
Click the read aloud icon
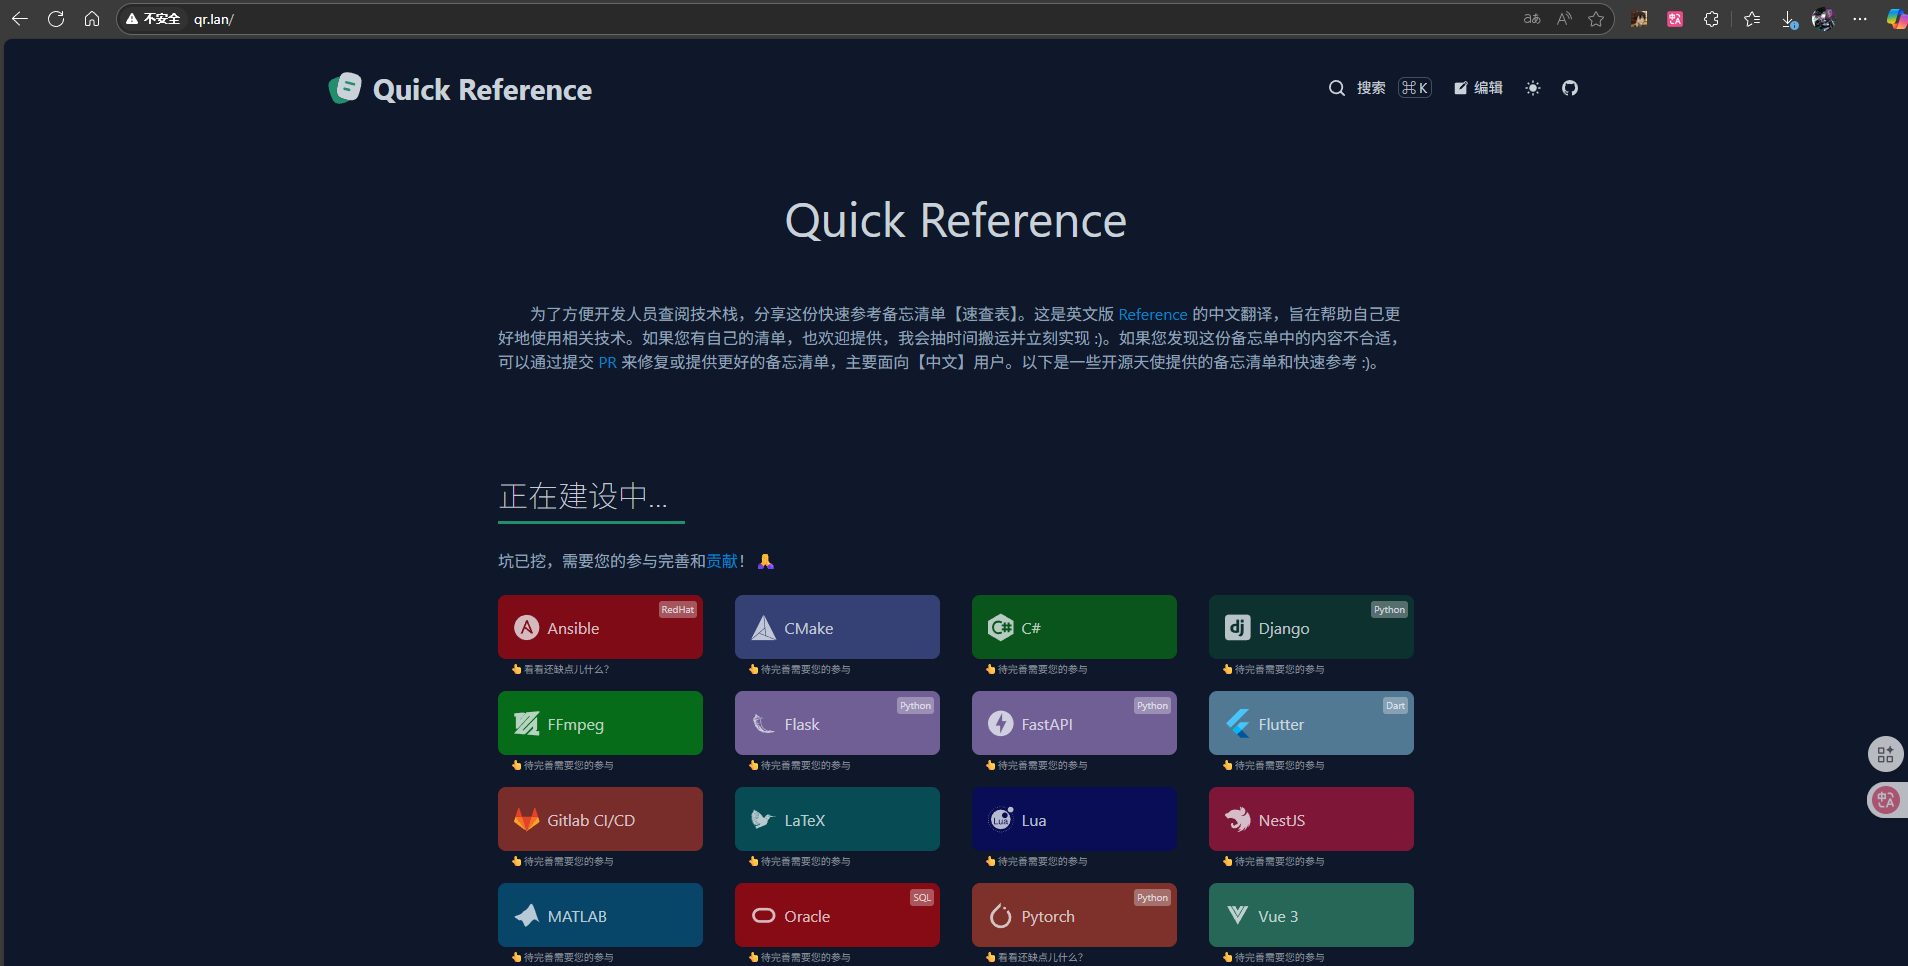(x=1564, y=19)
